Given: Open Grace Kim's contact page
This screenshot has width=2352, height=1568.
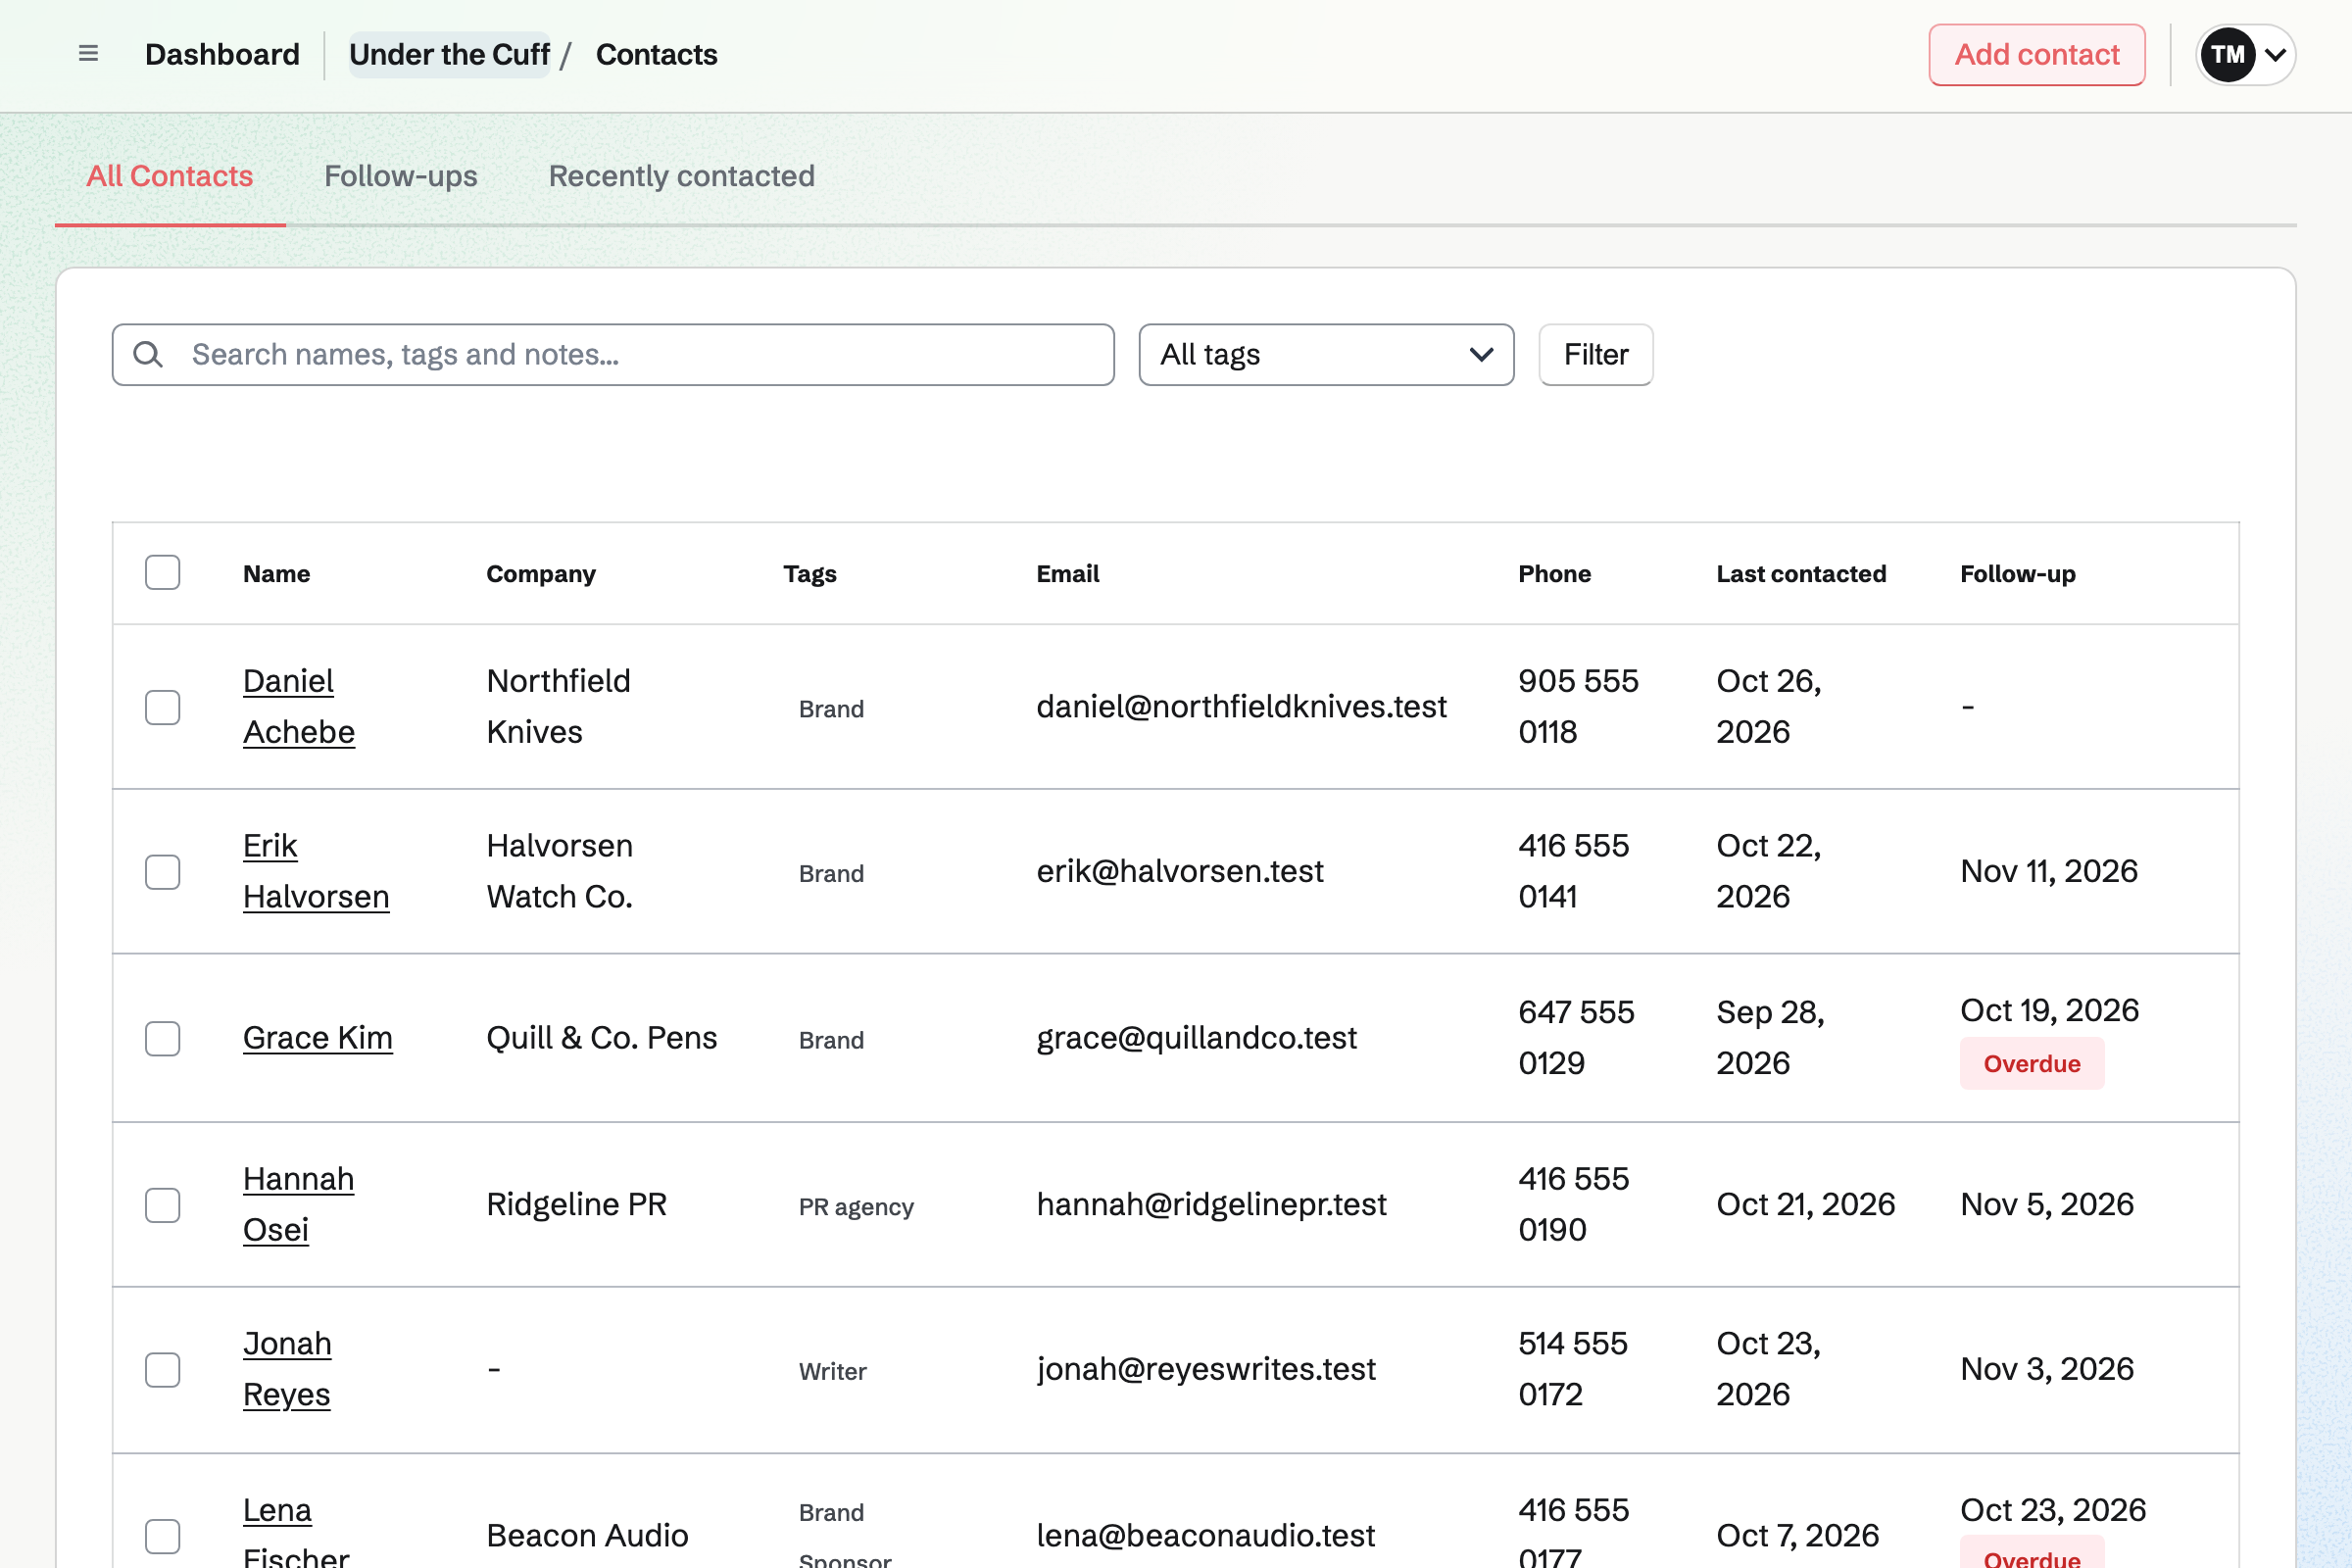Looking at the screenshot, I should (x=317, y=1037).
